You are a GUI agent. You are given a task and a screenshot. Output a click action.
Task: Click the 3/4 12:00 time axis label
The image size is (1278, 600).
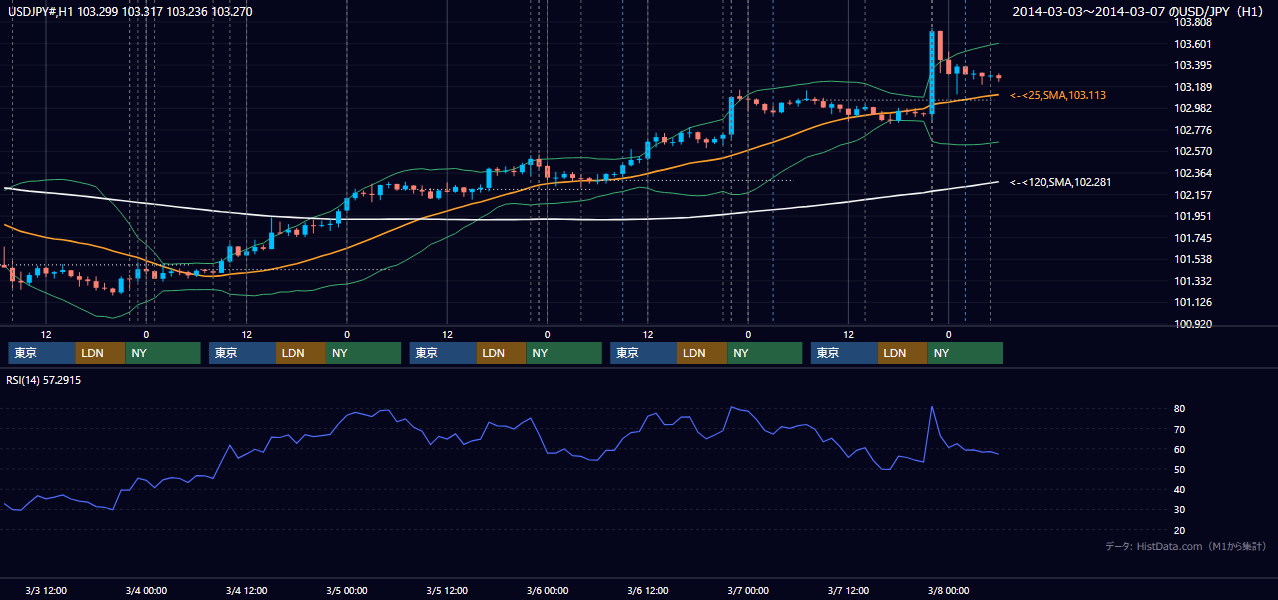(x=246, y=591)
